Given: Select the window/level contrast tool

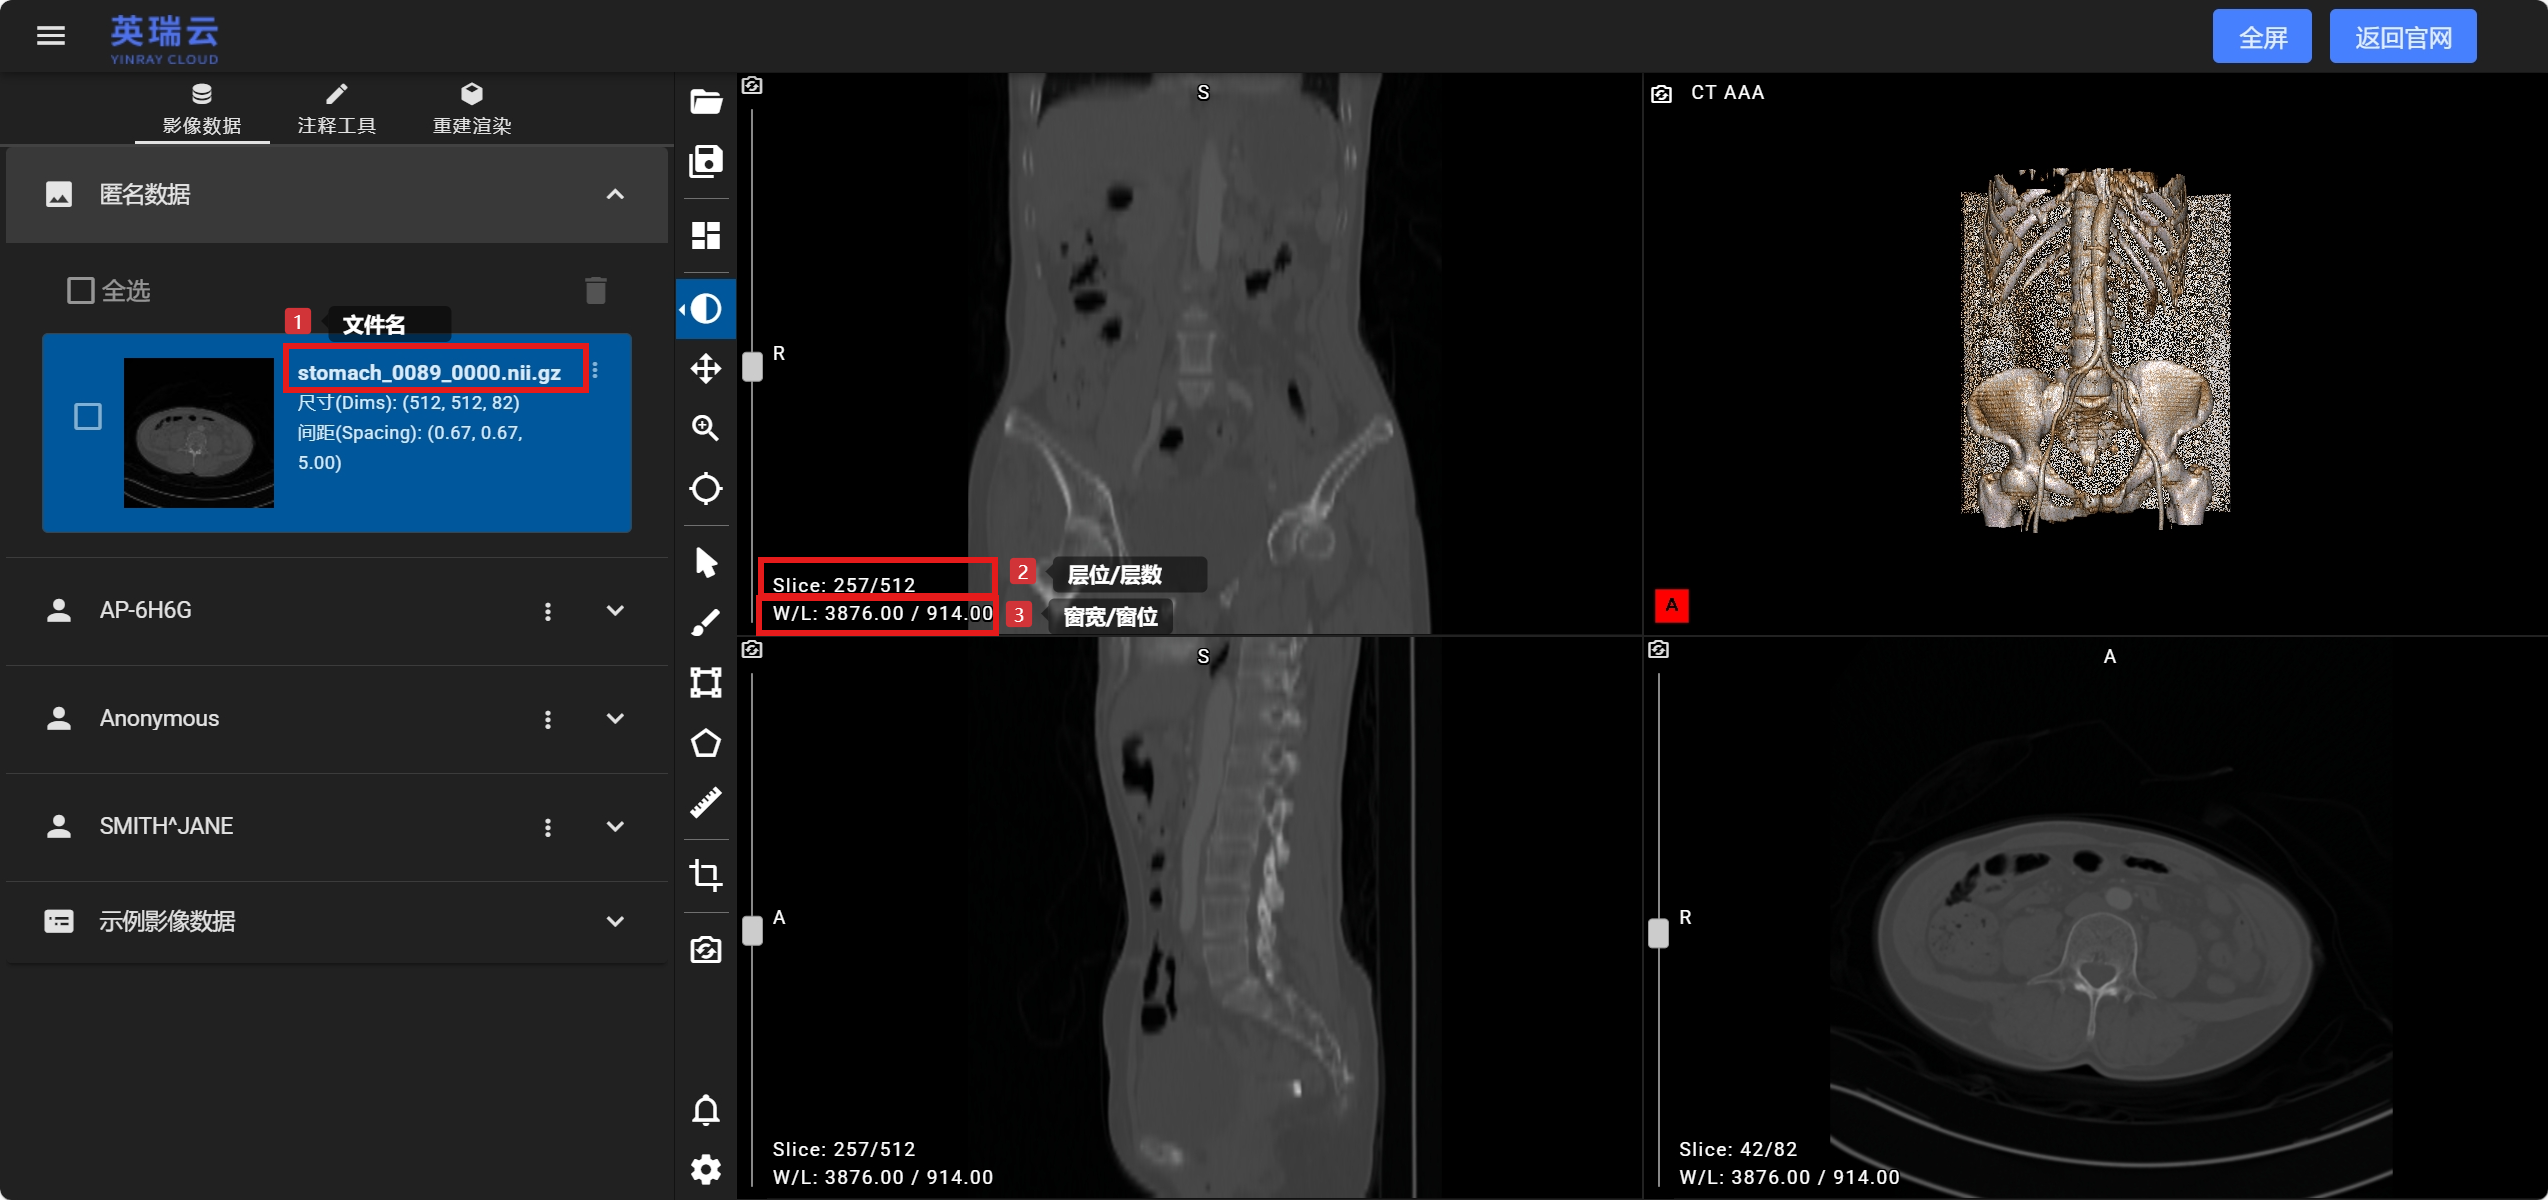Looking at the screenshot, I should 706,308.
